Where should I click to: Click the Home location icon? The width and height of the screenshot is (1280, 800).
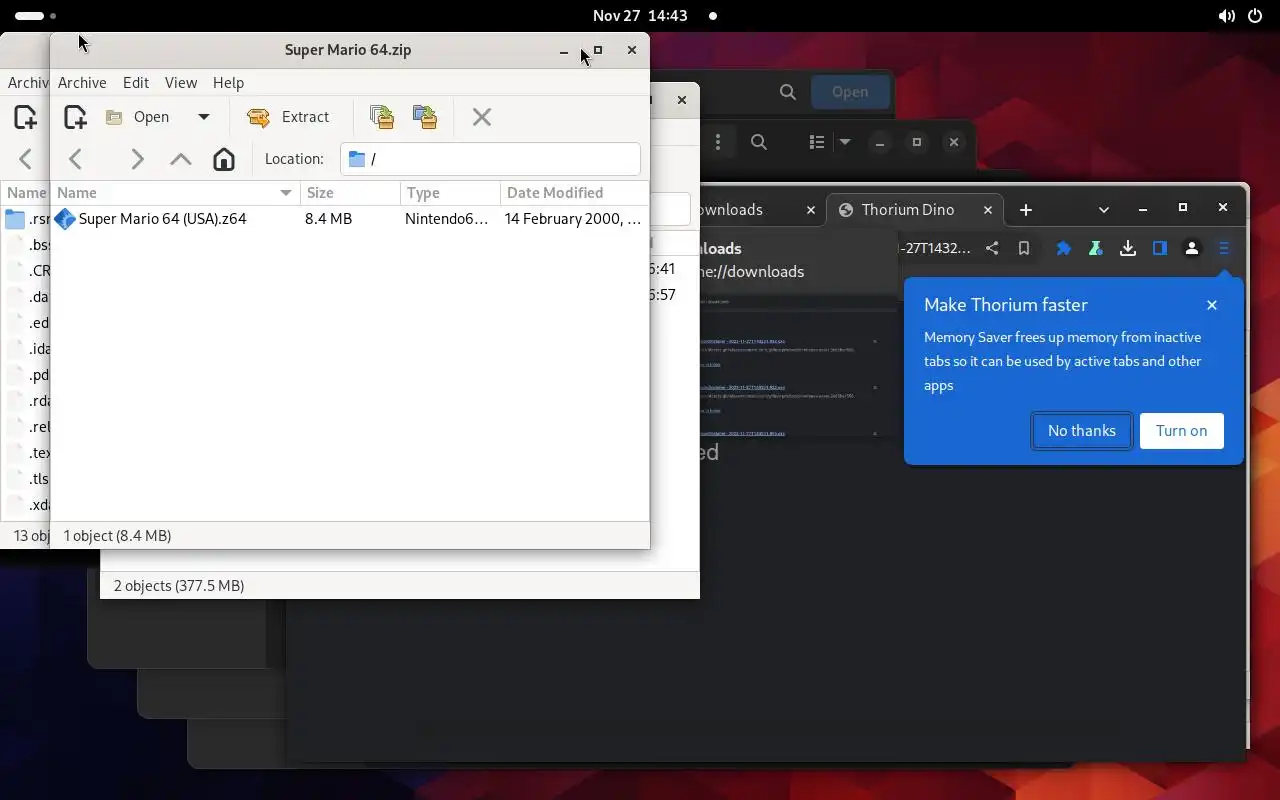click(224, 159)
